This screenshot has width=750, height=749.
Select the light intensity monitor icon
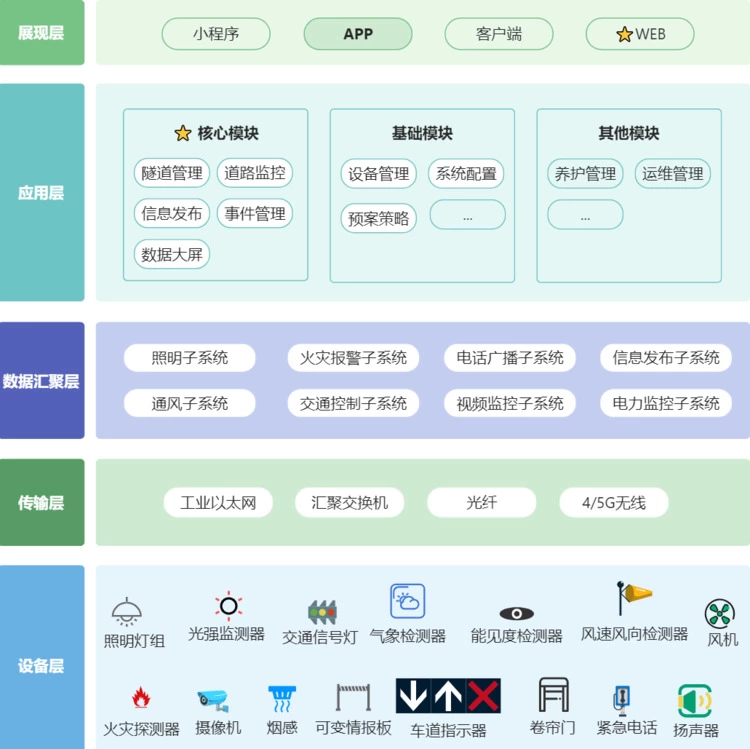[x=228, y=606]
